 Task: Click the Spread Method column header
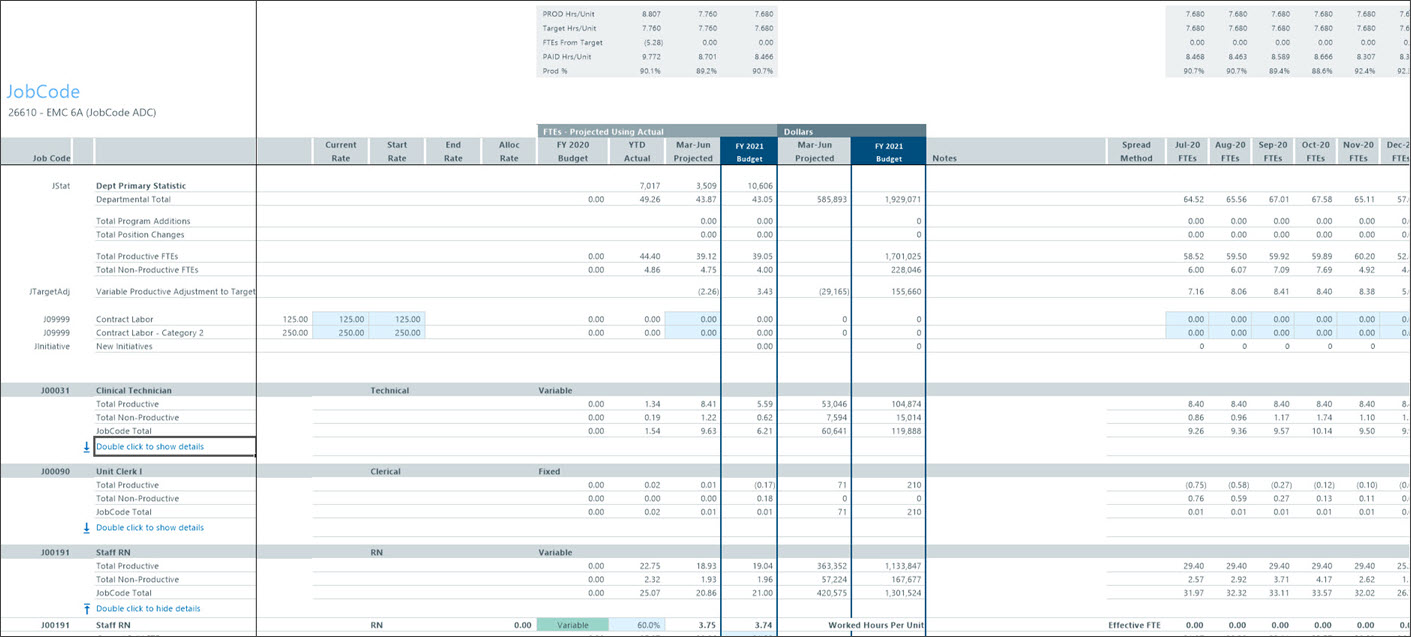point(1136,152)
